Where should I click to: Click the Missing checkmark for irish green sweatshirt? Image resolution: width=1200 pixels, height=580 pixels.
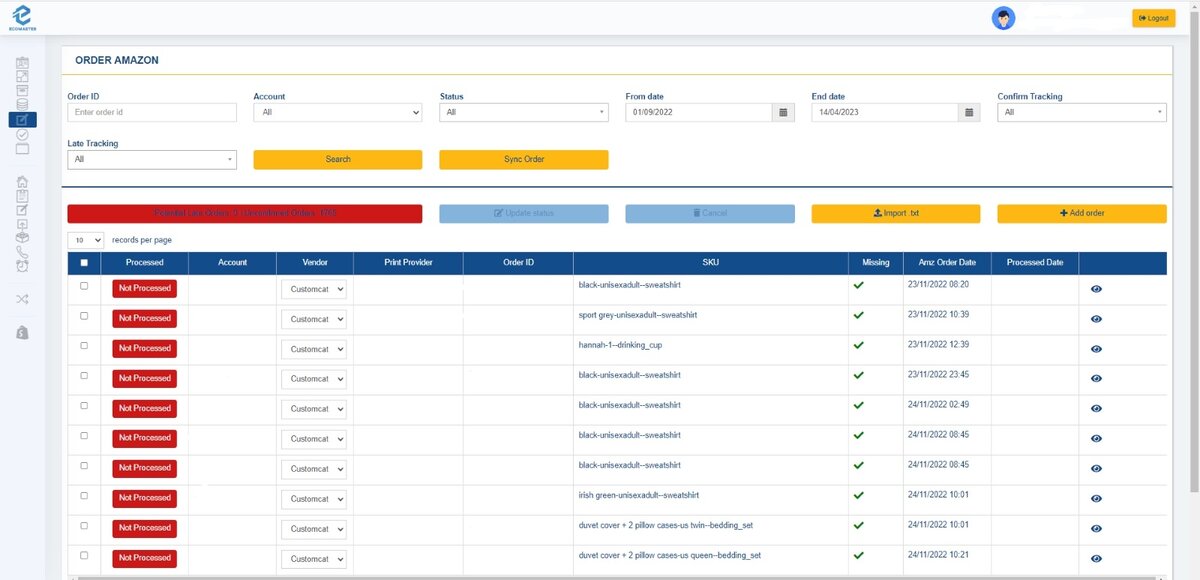coord(858,496)
